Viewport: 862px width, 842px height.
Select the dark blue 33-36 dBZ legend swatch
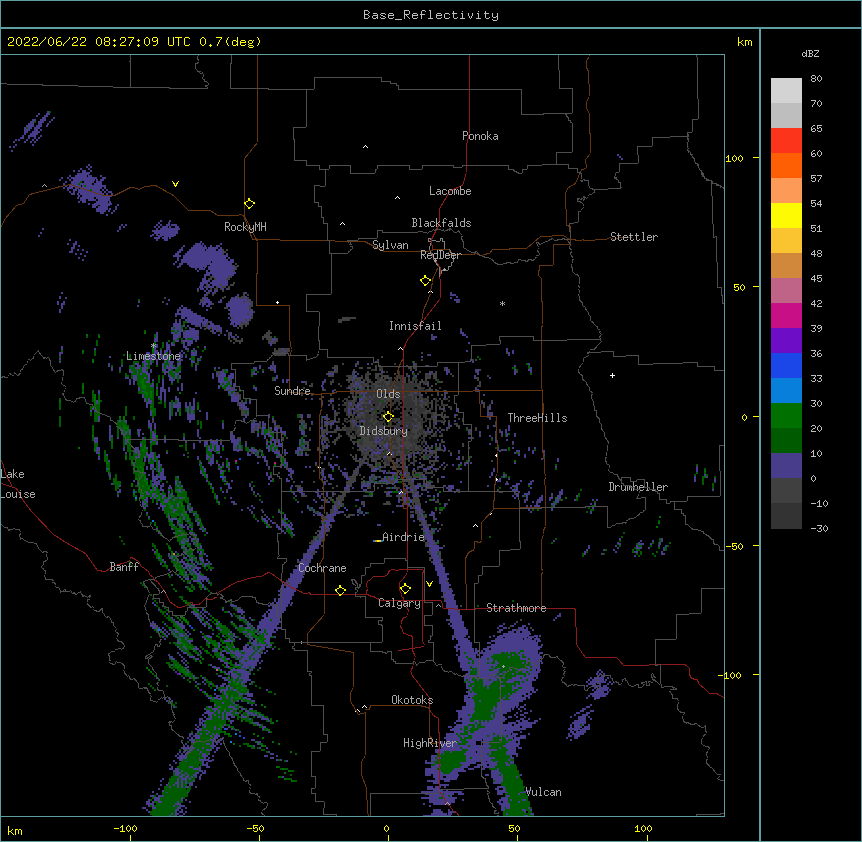point(786,365)
